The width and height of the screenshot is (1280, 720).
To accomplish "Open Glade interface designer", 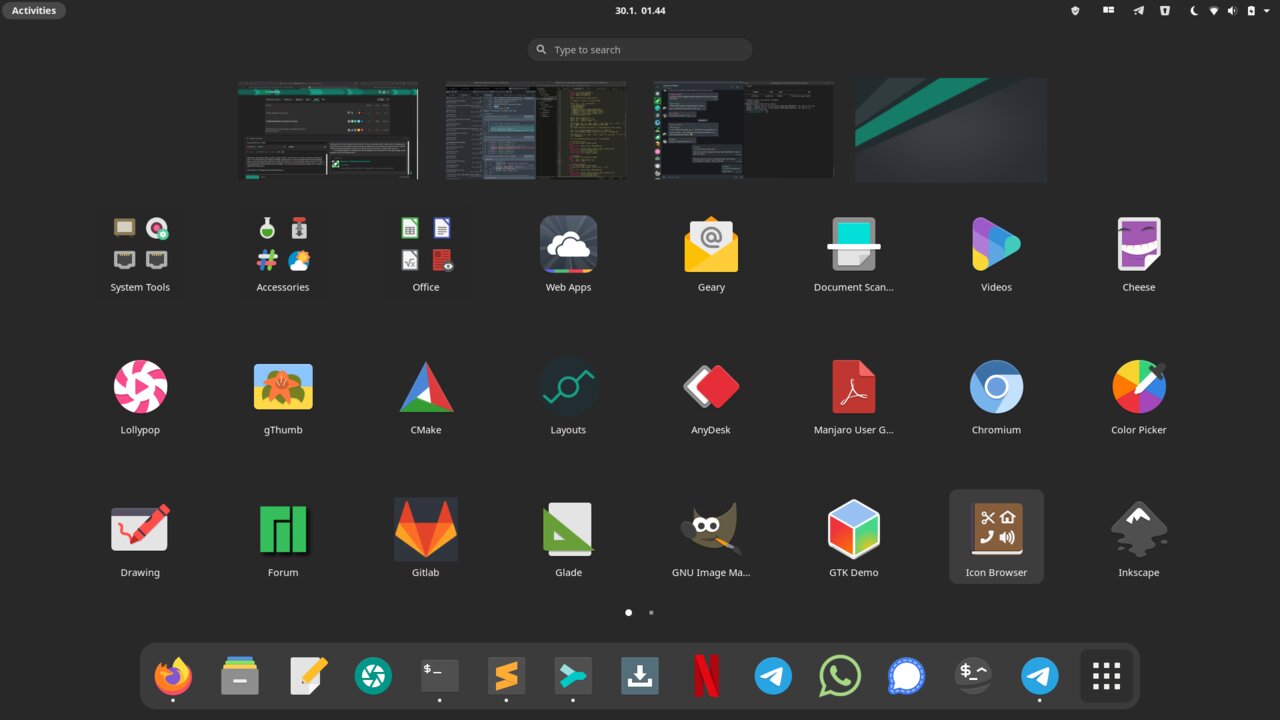I will [x=568, y=528].
